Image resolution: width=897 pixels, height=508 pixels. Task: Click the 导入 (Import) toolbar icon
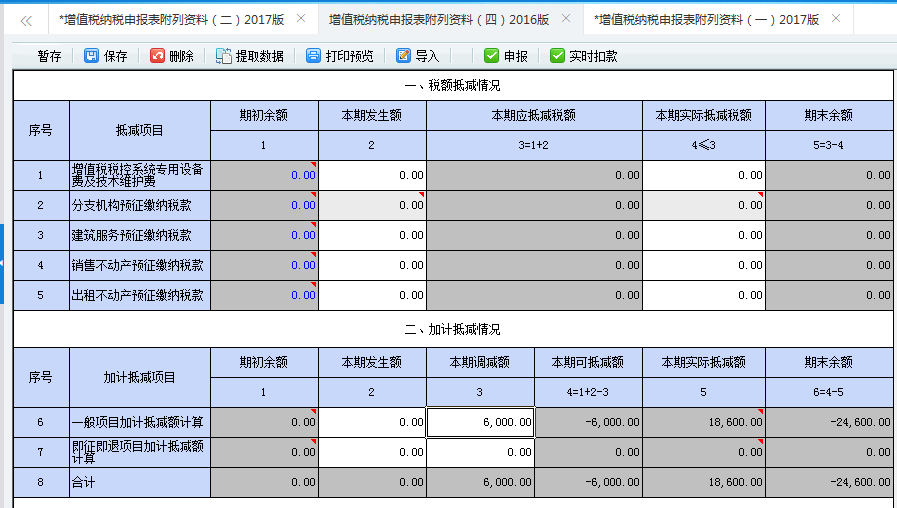pos(404,56)
